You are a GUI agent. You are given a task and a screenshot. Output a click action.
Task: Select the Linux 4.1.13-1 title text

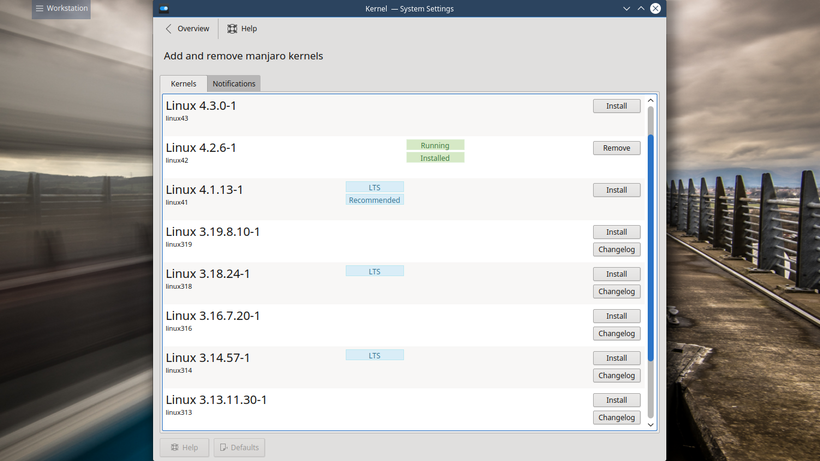click(204, 190)
